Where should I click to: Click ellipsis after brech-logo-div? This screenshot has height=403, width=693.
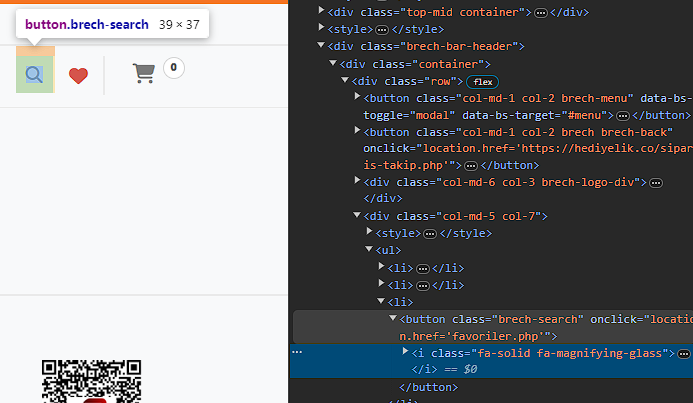656,183
